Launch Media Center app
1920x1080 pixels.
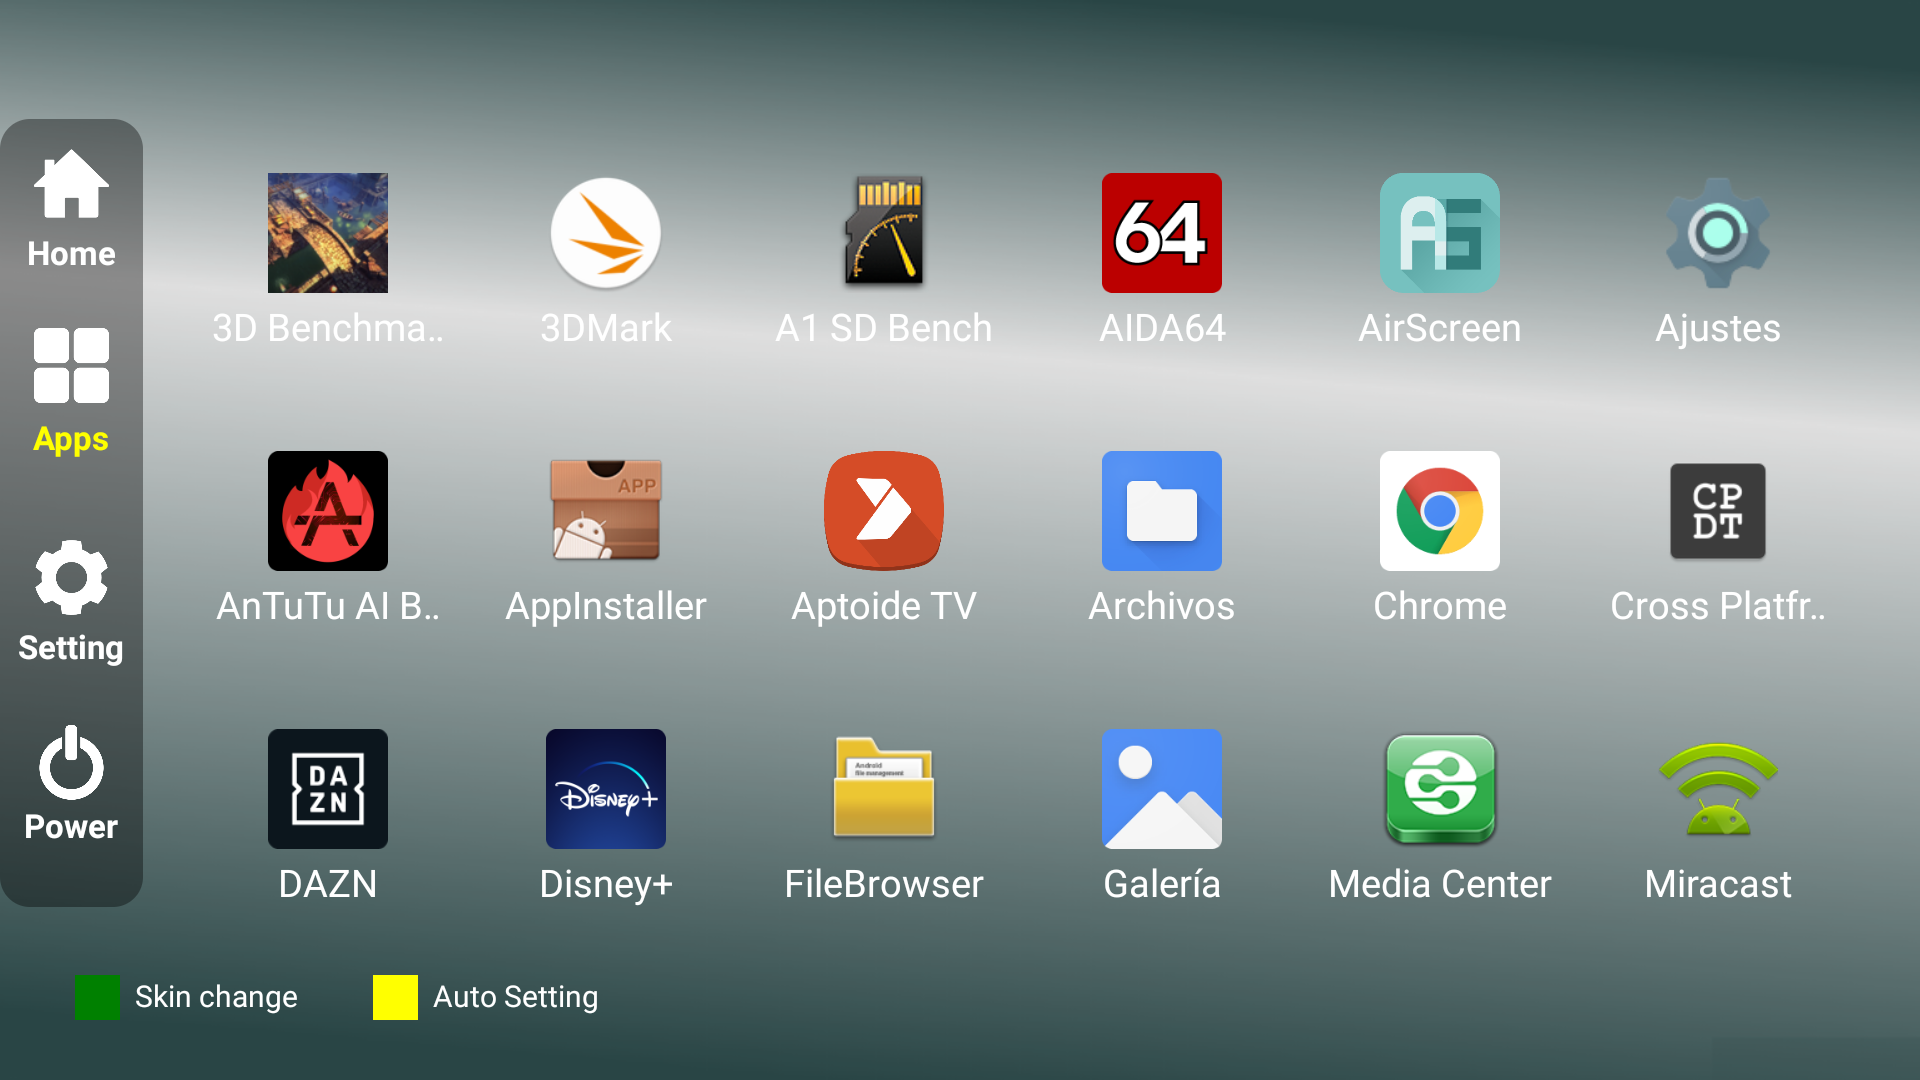point(1439,789)
